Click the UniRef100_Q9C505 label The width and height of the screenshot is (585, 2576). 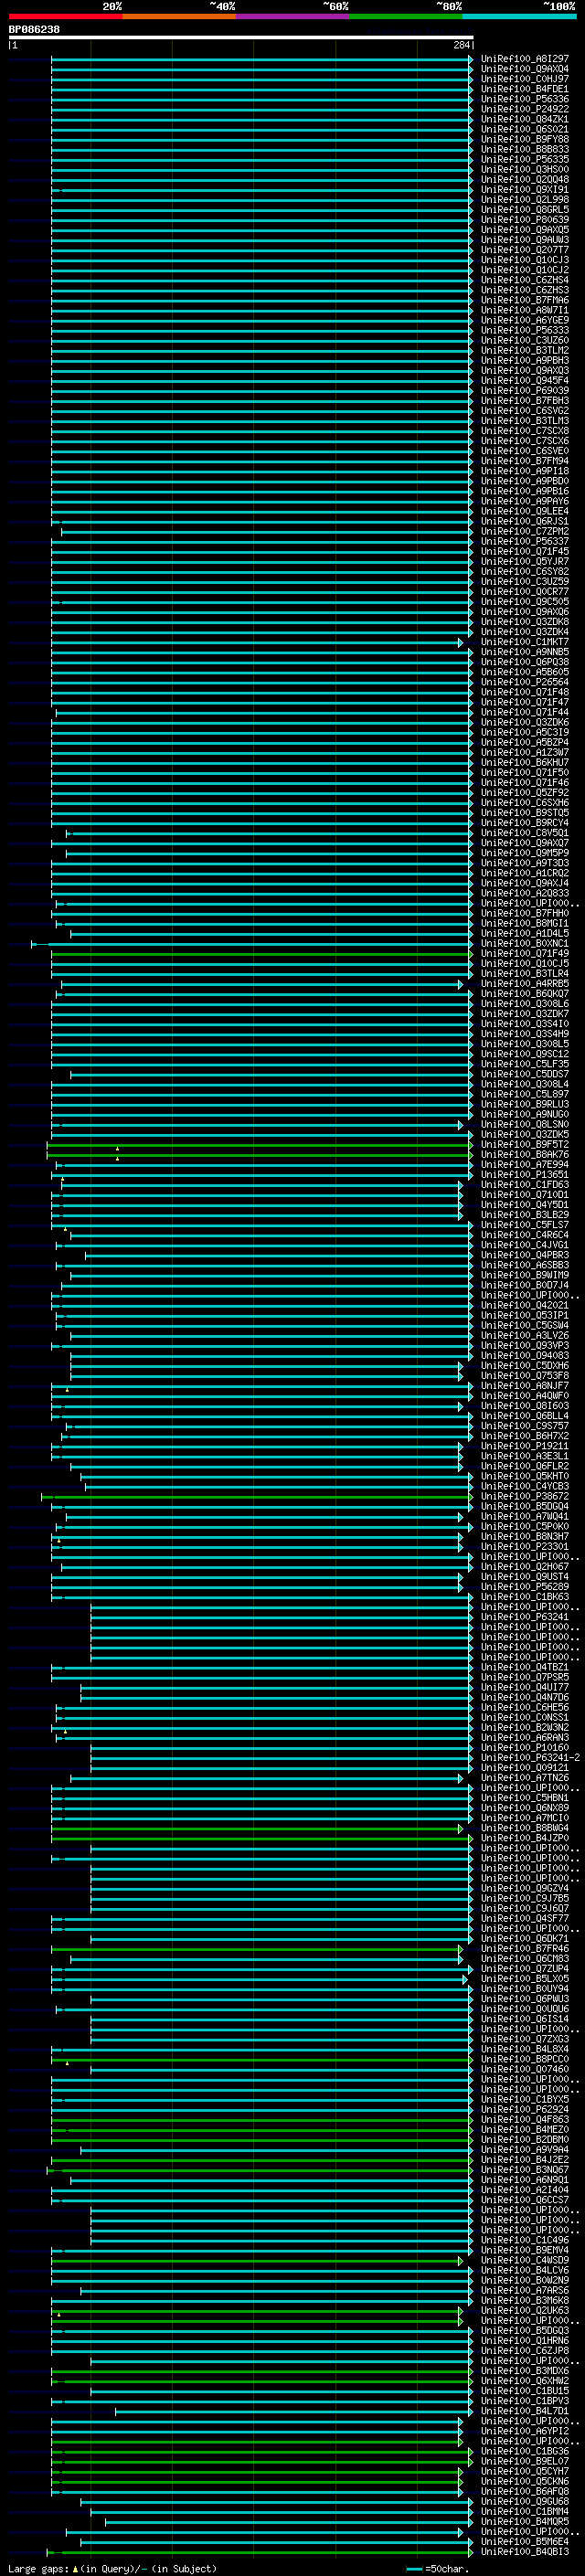524,602
